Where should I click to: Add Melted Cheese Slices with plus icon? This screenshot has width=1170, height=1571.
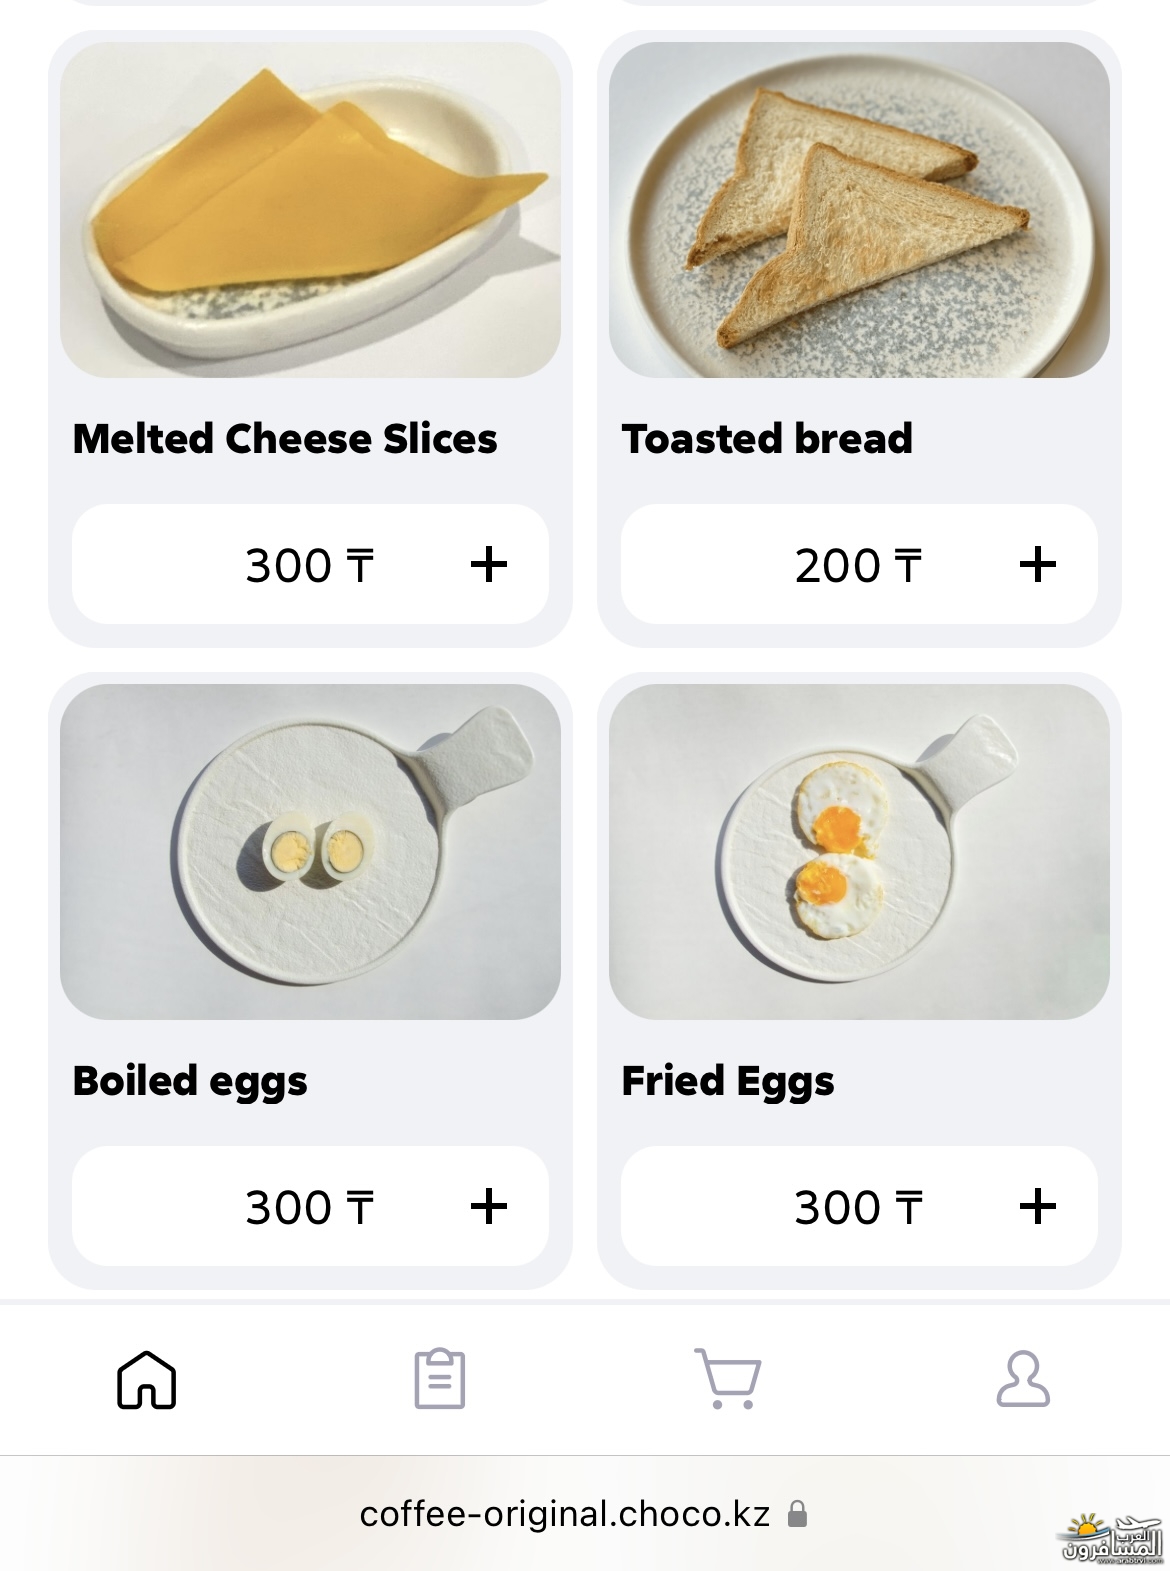pyautogui.click(x=489, y=565)
